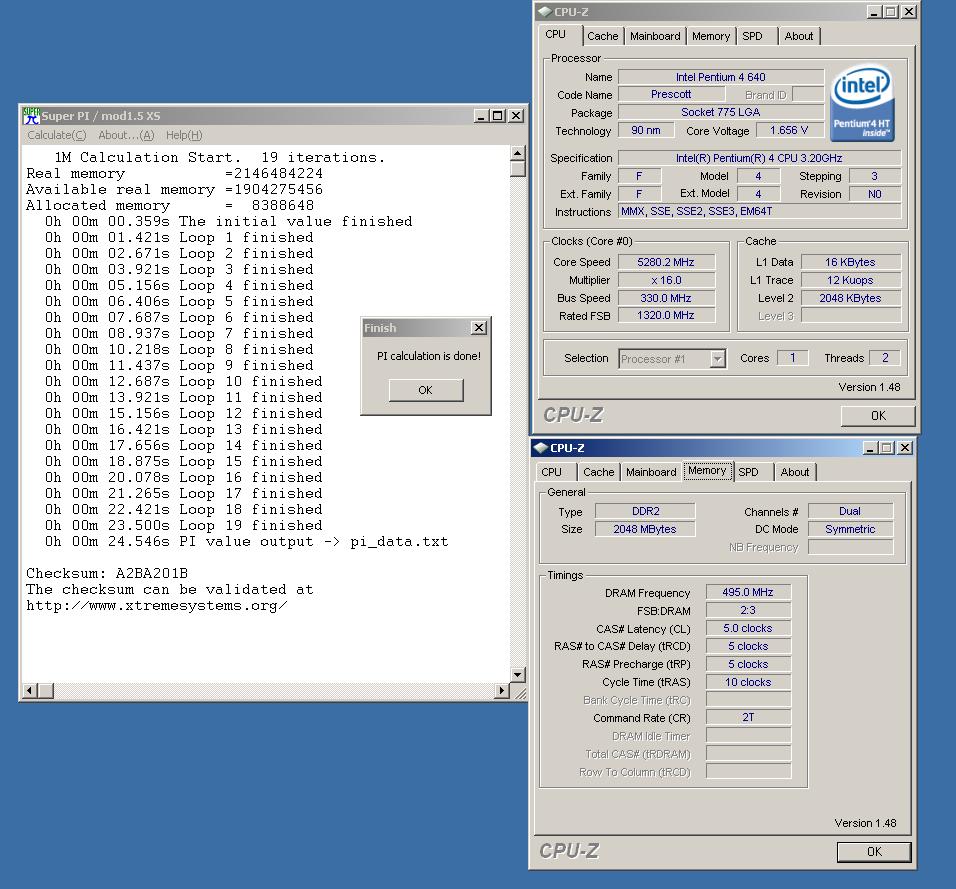Switch to Cache tab in top CPU-Z window
This screenshot has height=889, width=956.
click(x=602, y=36)
